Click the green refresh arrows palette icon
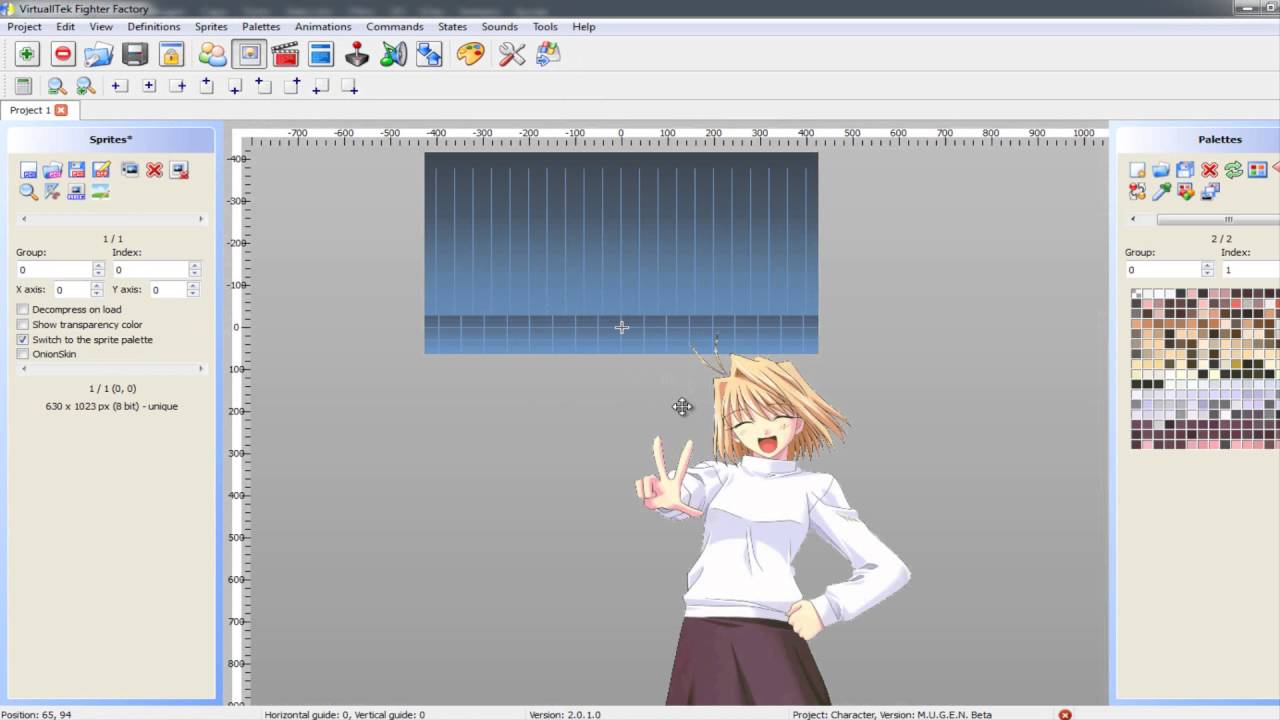The height and width of the screenshot is (720, 1280). tap(1234, 170)
